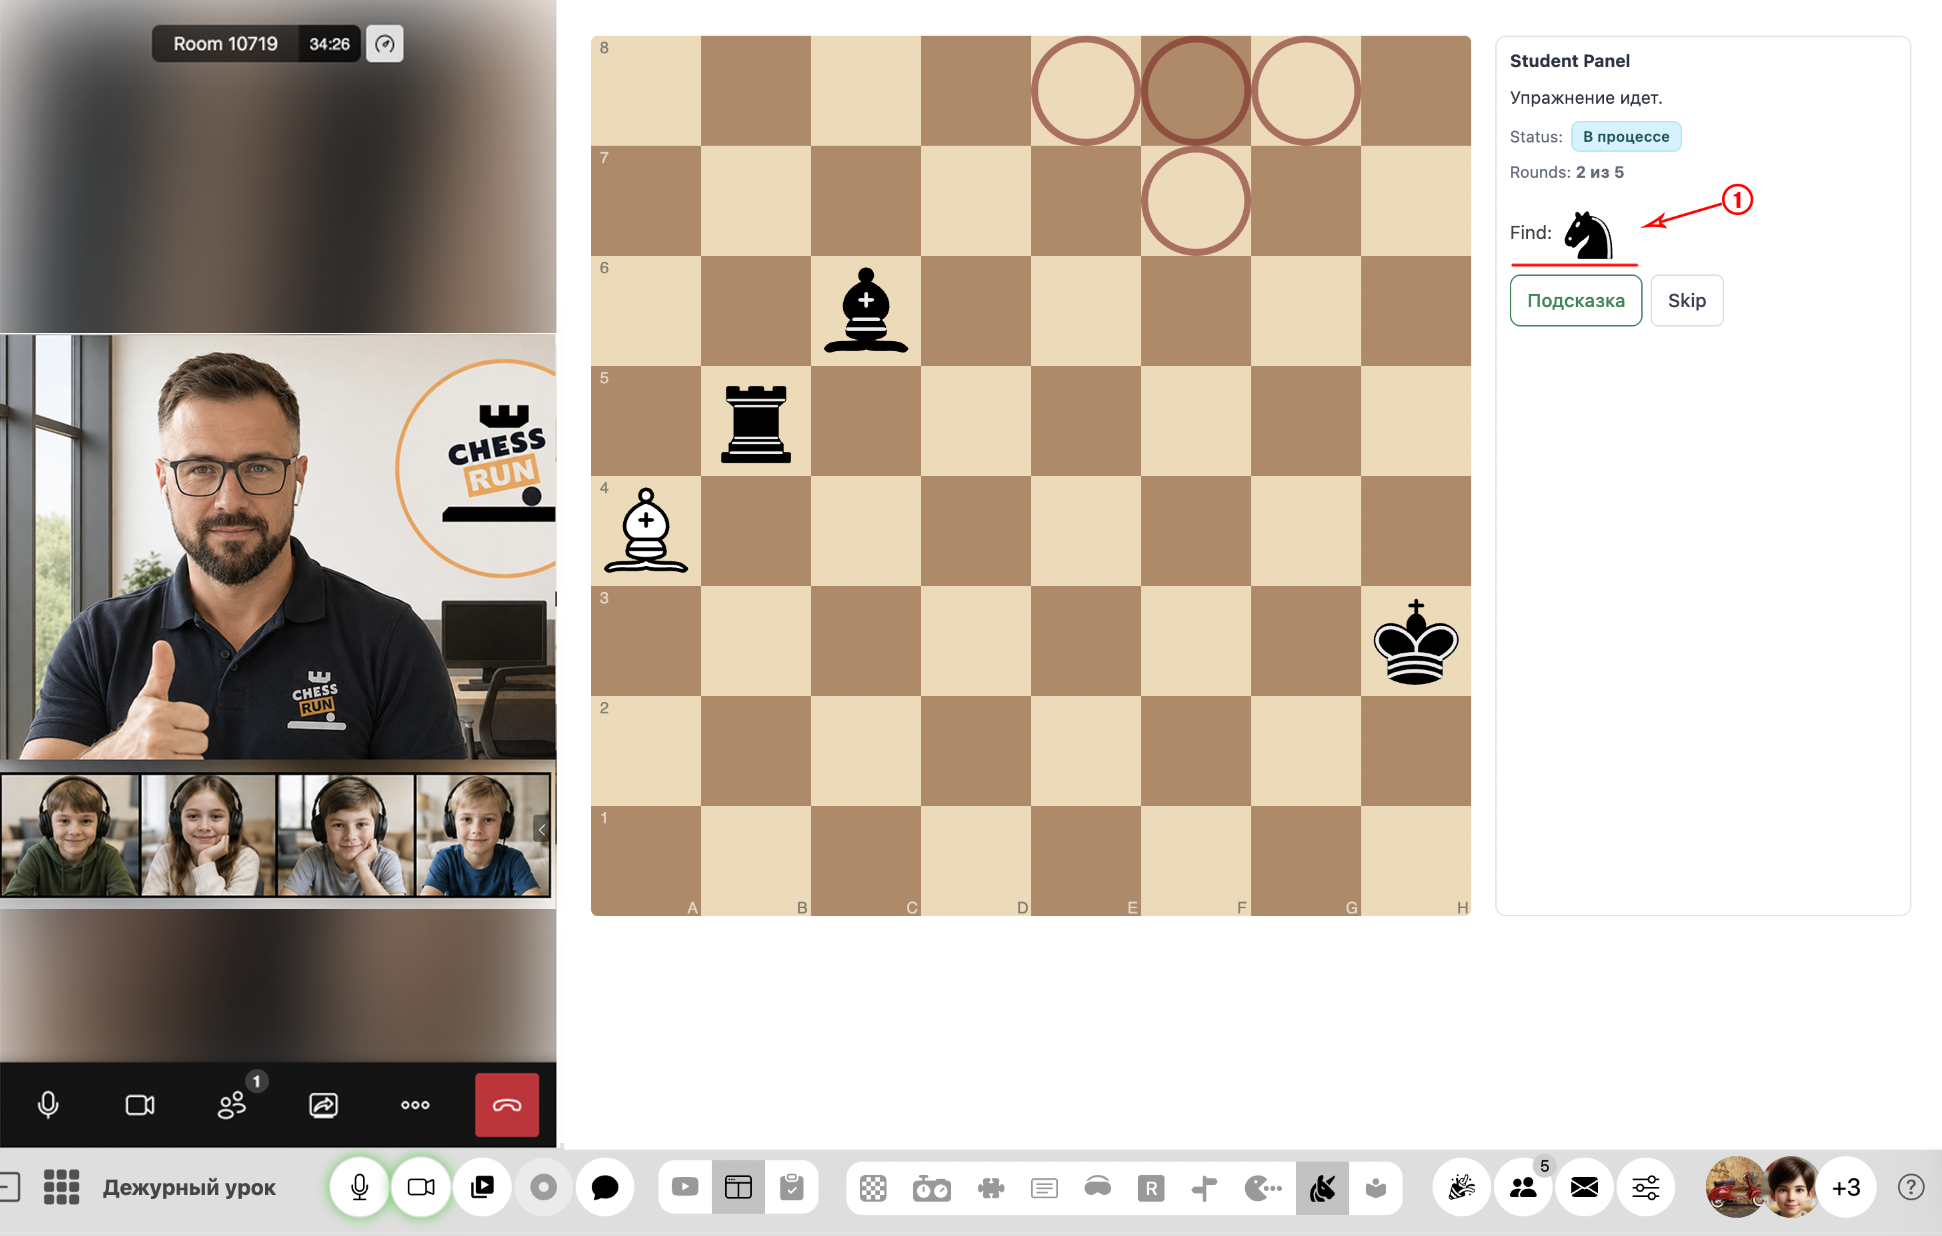This screenshot has height=1236, width=1942.
Task: Open the R tool icon
Action: tap(1151, 1187)
